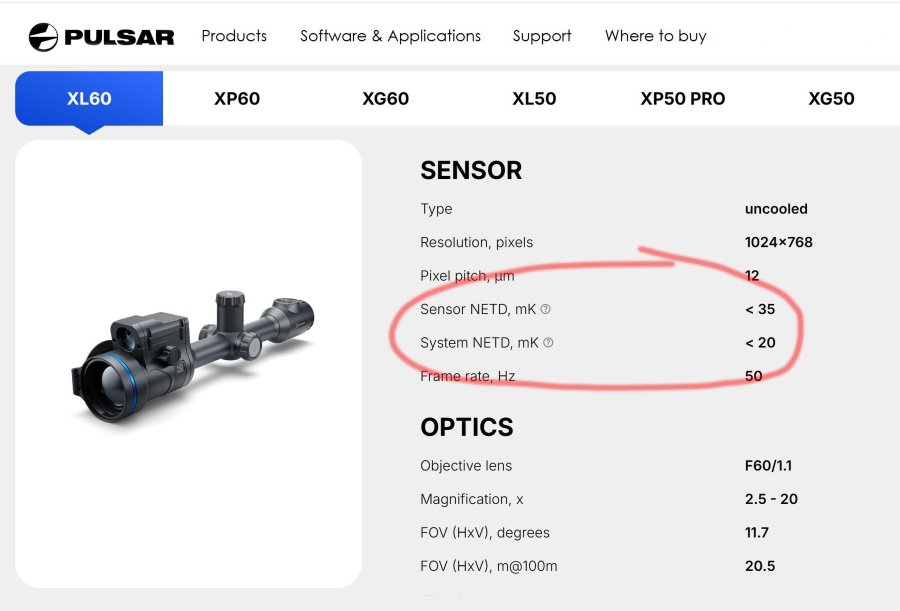The width and height of the screenshot is (900, 611).
Task: Switch to the XG60 tab
Action: 384,99
